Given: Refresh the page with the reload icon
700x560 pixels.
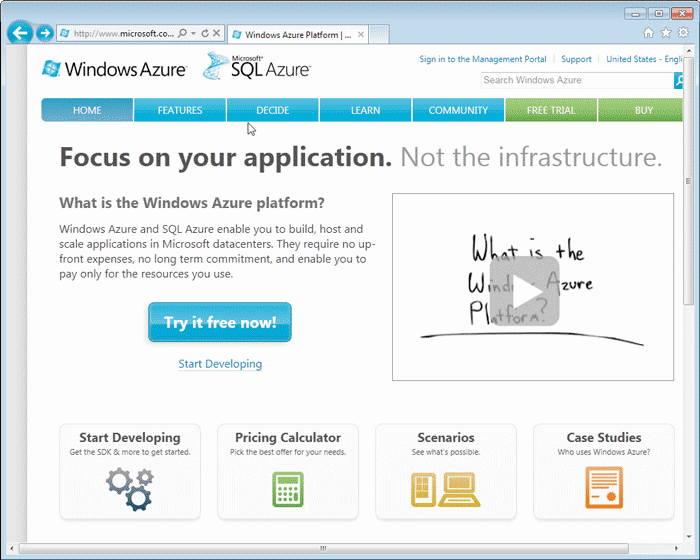Looking at the screenshot, I should point(205,33).
